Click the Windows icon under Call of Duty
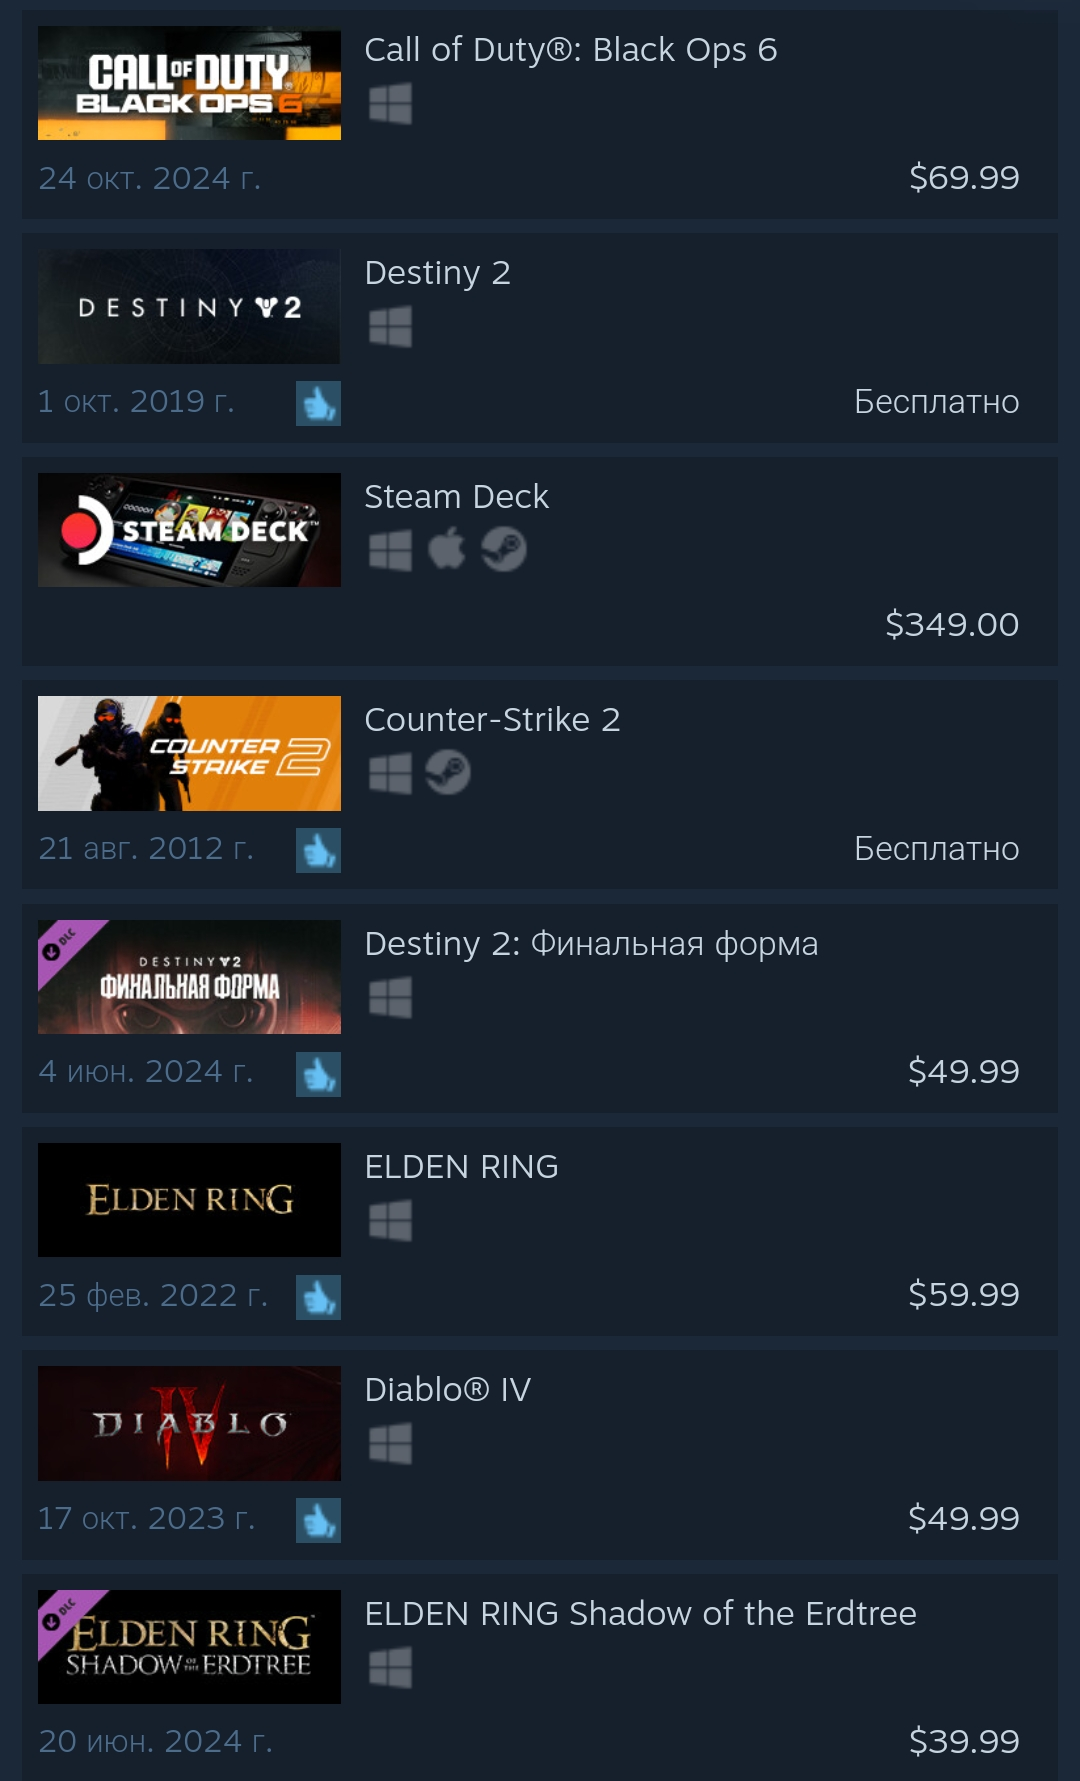The height and width of the screenshot is (1781, 1080). [390, 103]
